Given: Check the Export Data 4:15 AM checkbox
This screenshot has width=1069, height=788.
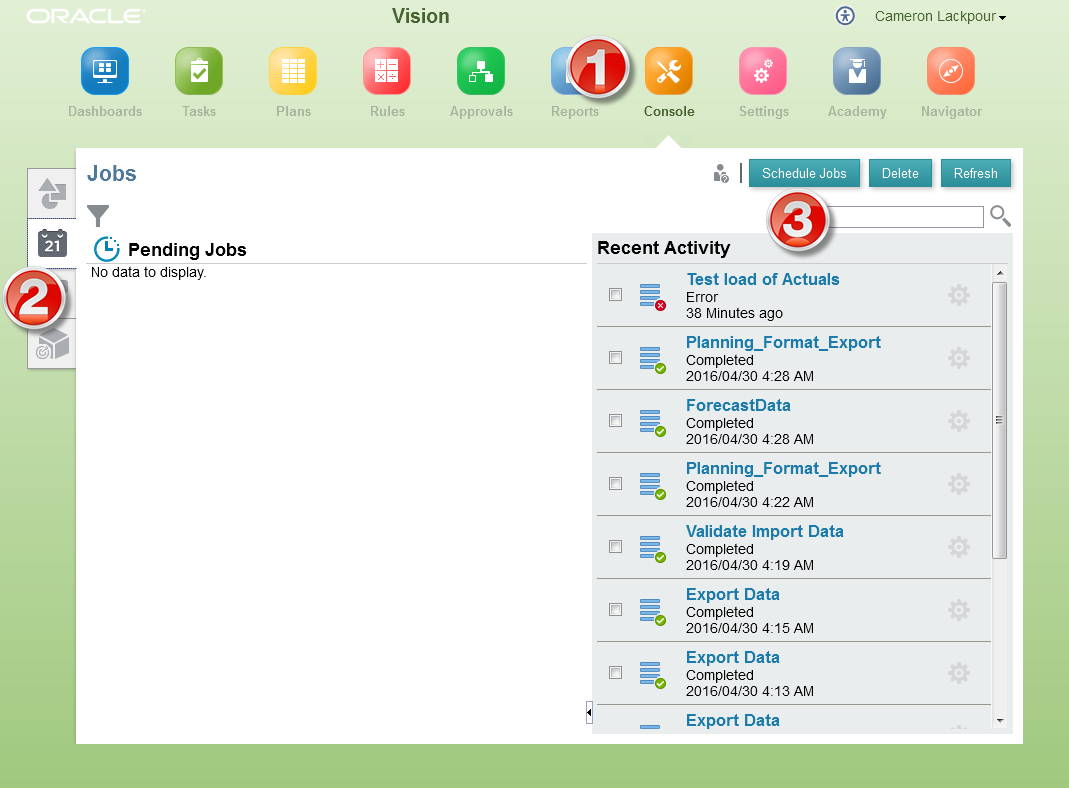Looking at the screenshot, I should (616, 609).
